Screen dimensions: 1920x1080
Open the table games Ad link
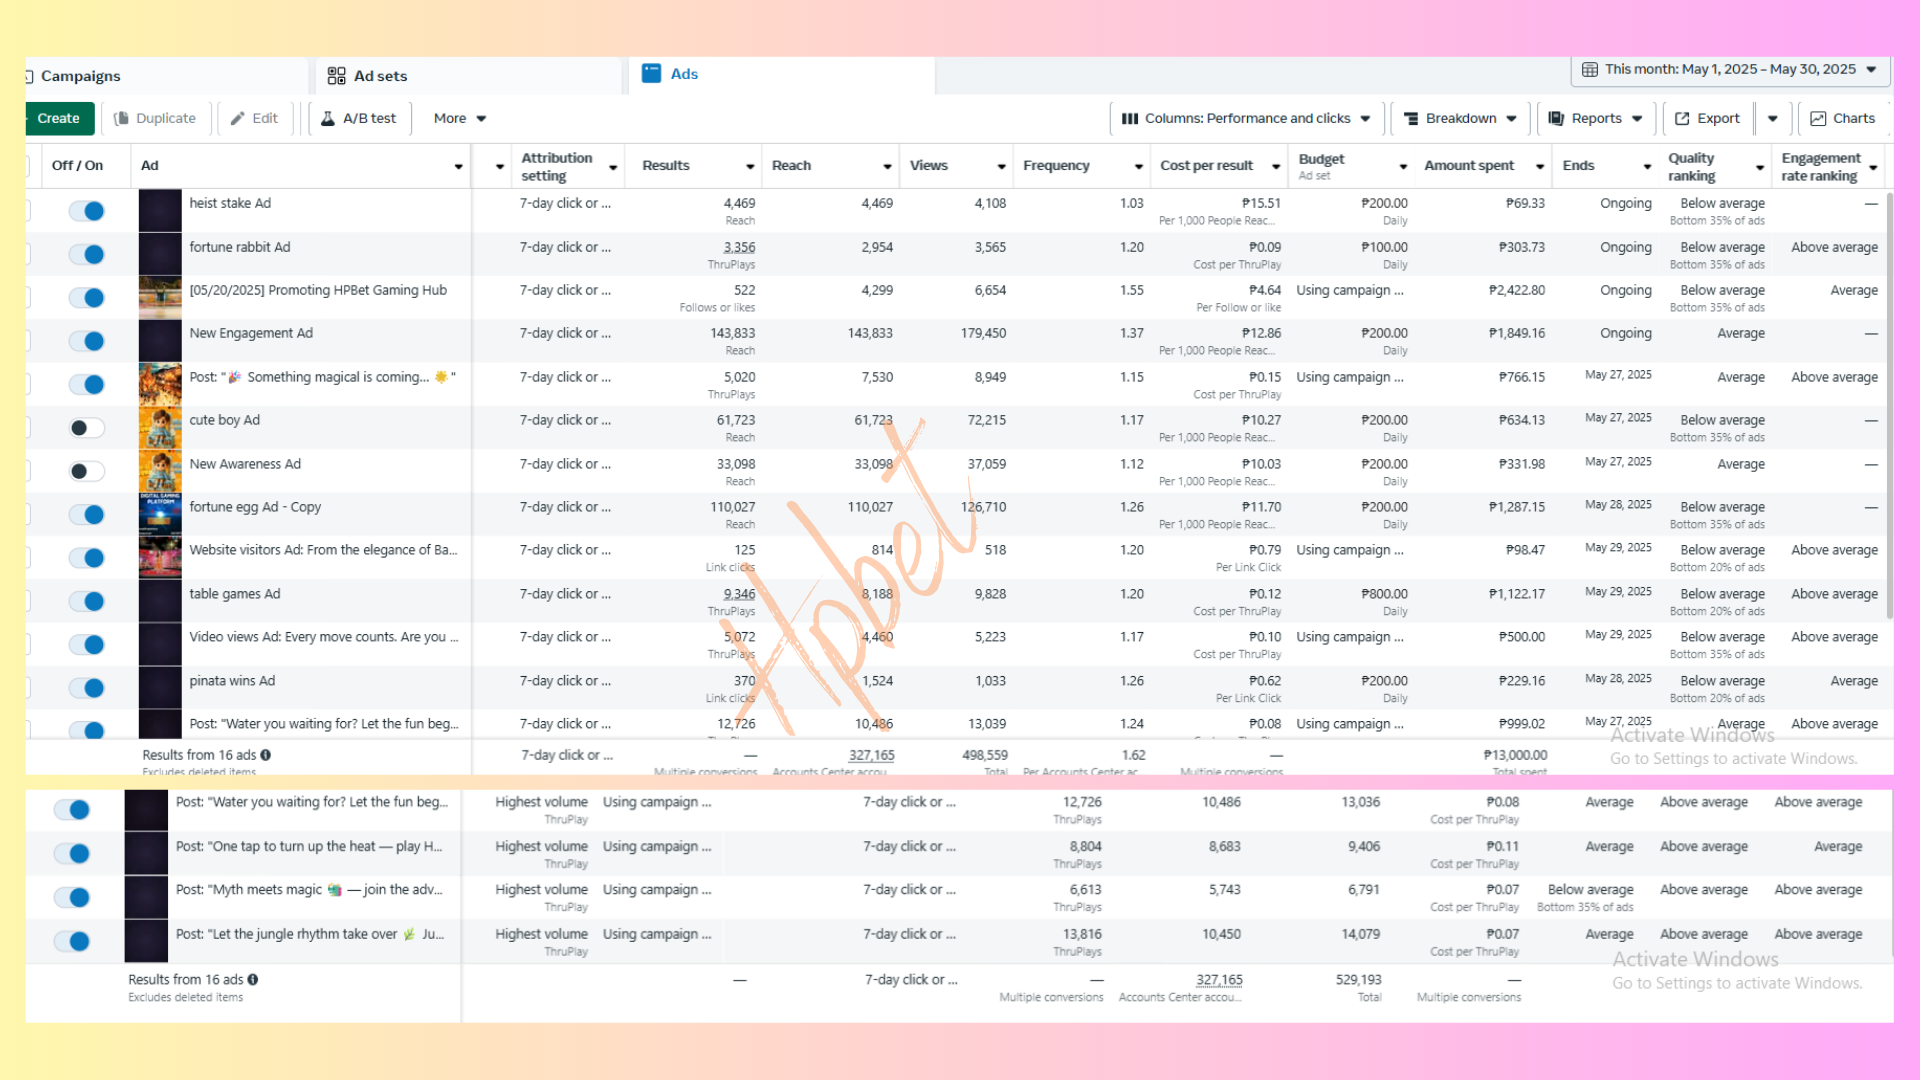coord(235,594)
